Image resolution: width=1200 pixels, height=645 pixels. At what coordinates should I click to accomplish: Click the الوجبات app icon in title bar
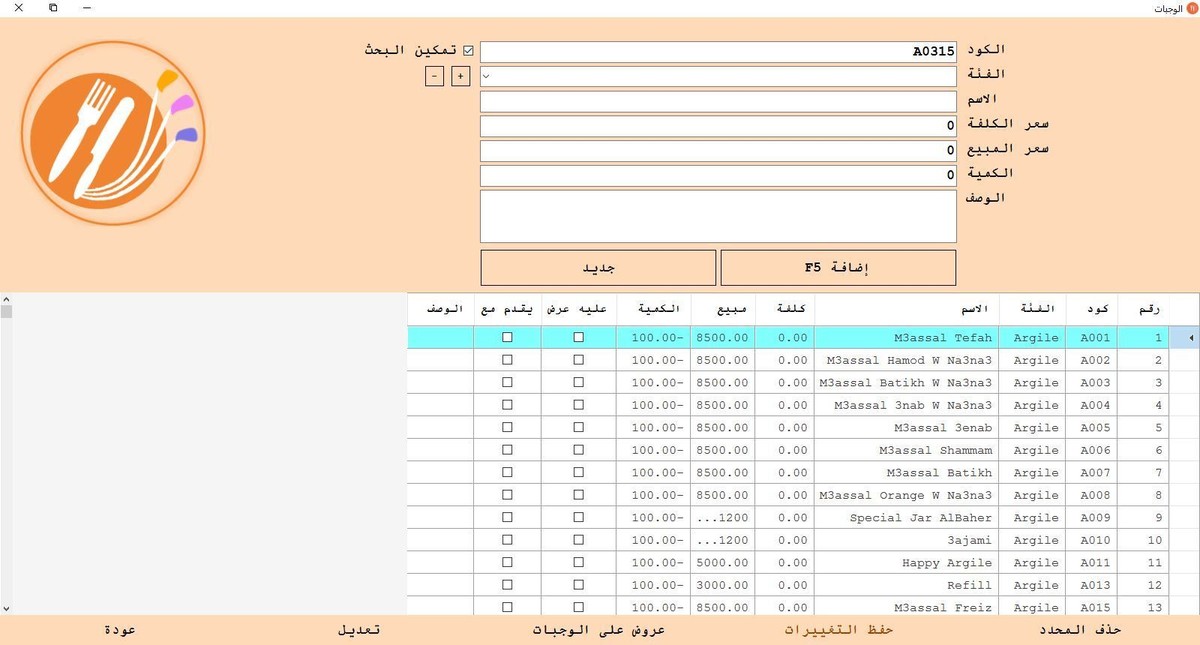(x=1189, y=7)
